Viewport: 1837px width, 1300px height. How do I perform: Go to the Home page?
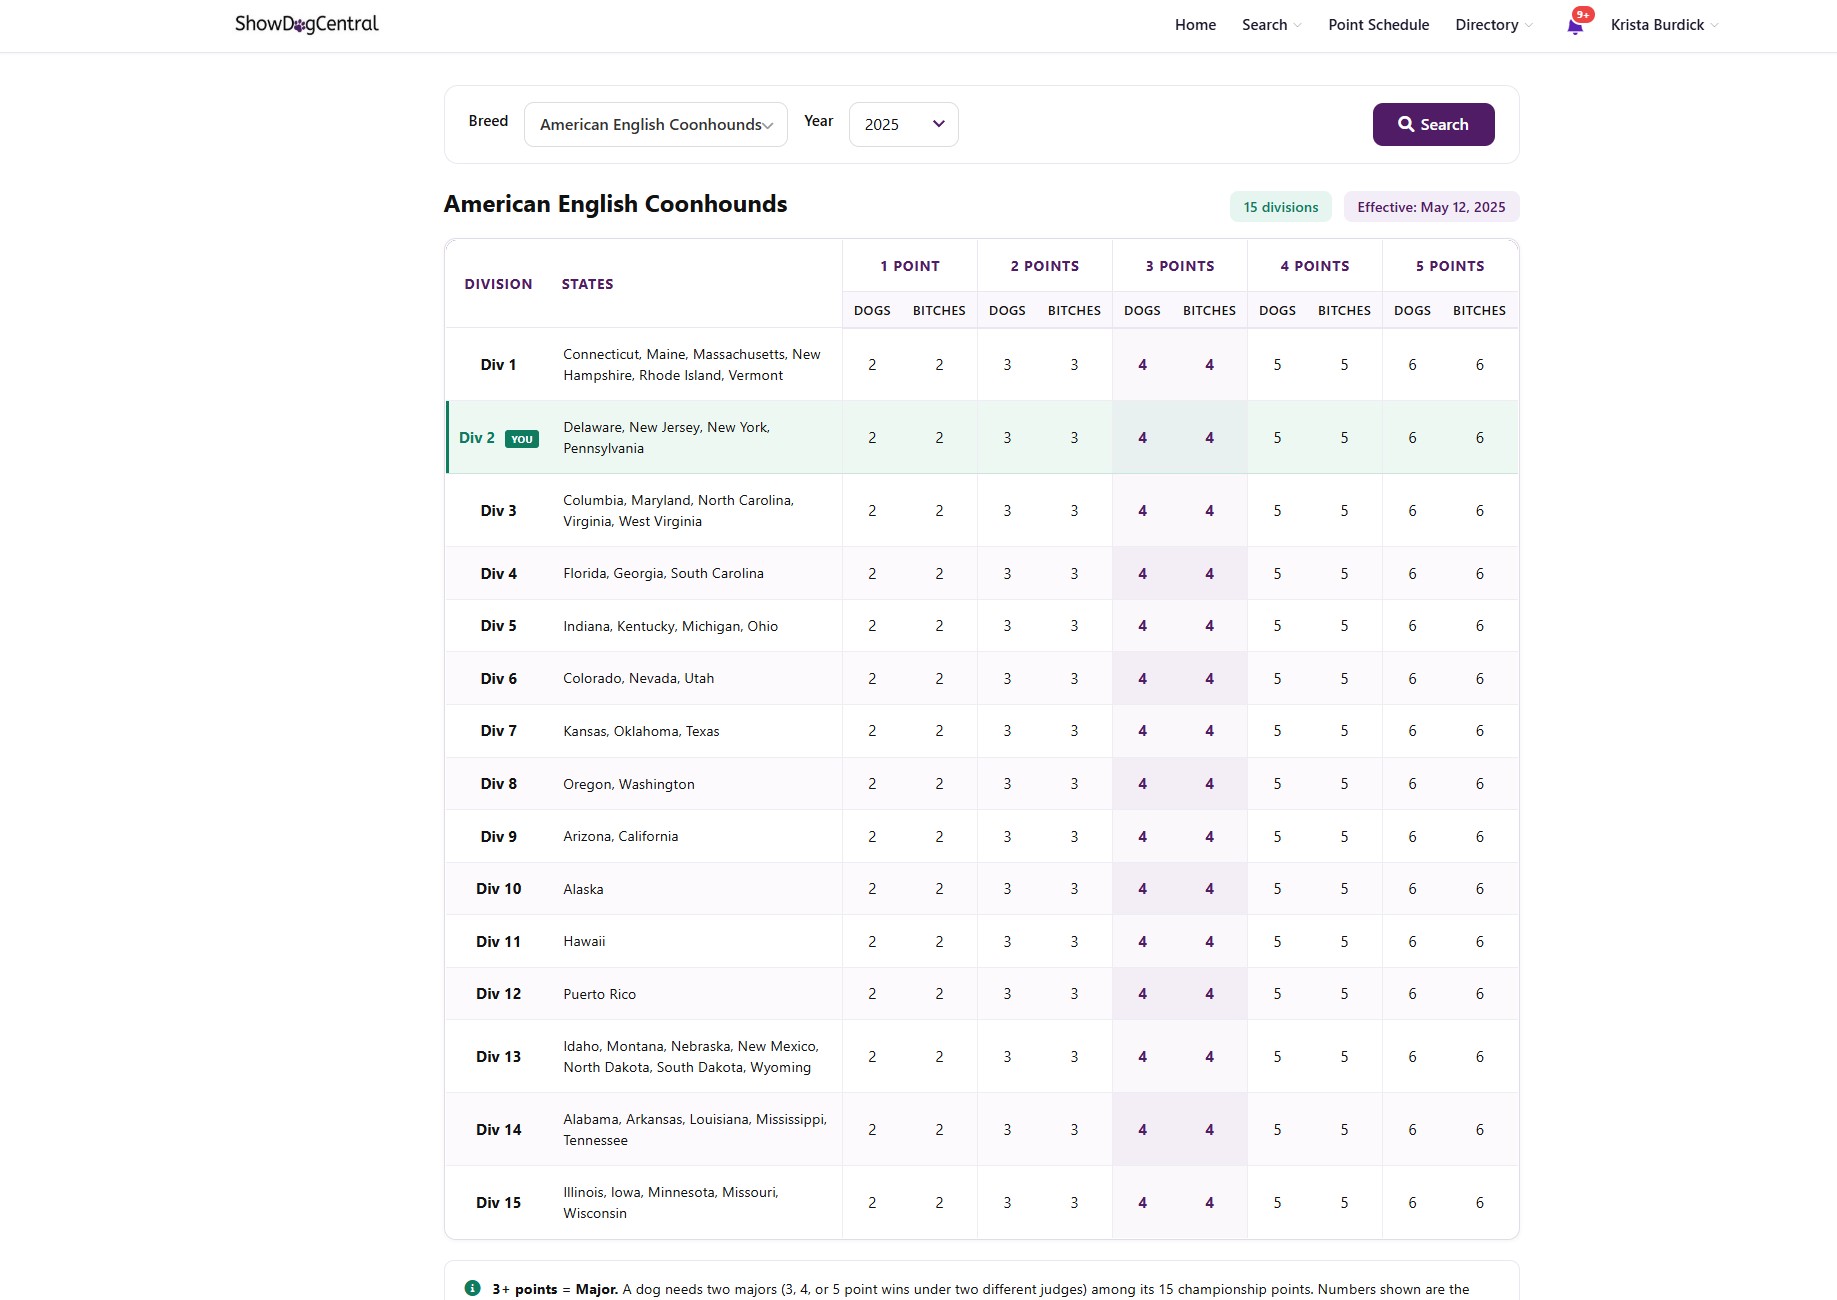tap(1195, 24)
